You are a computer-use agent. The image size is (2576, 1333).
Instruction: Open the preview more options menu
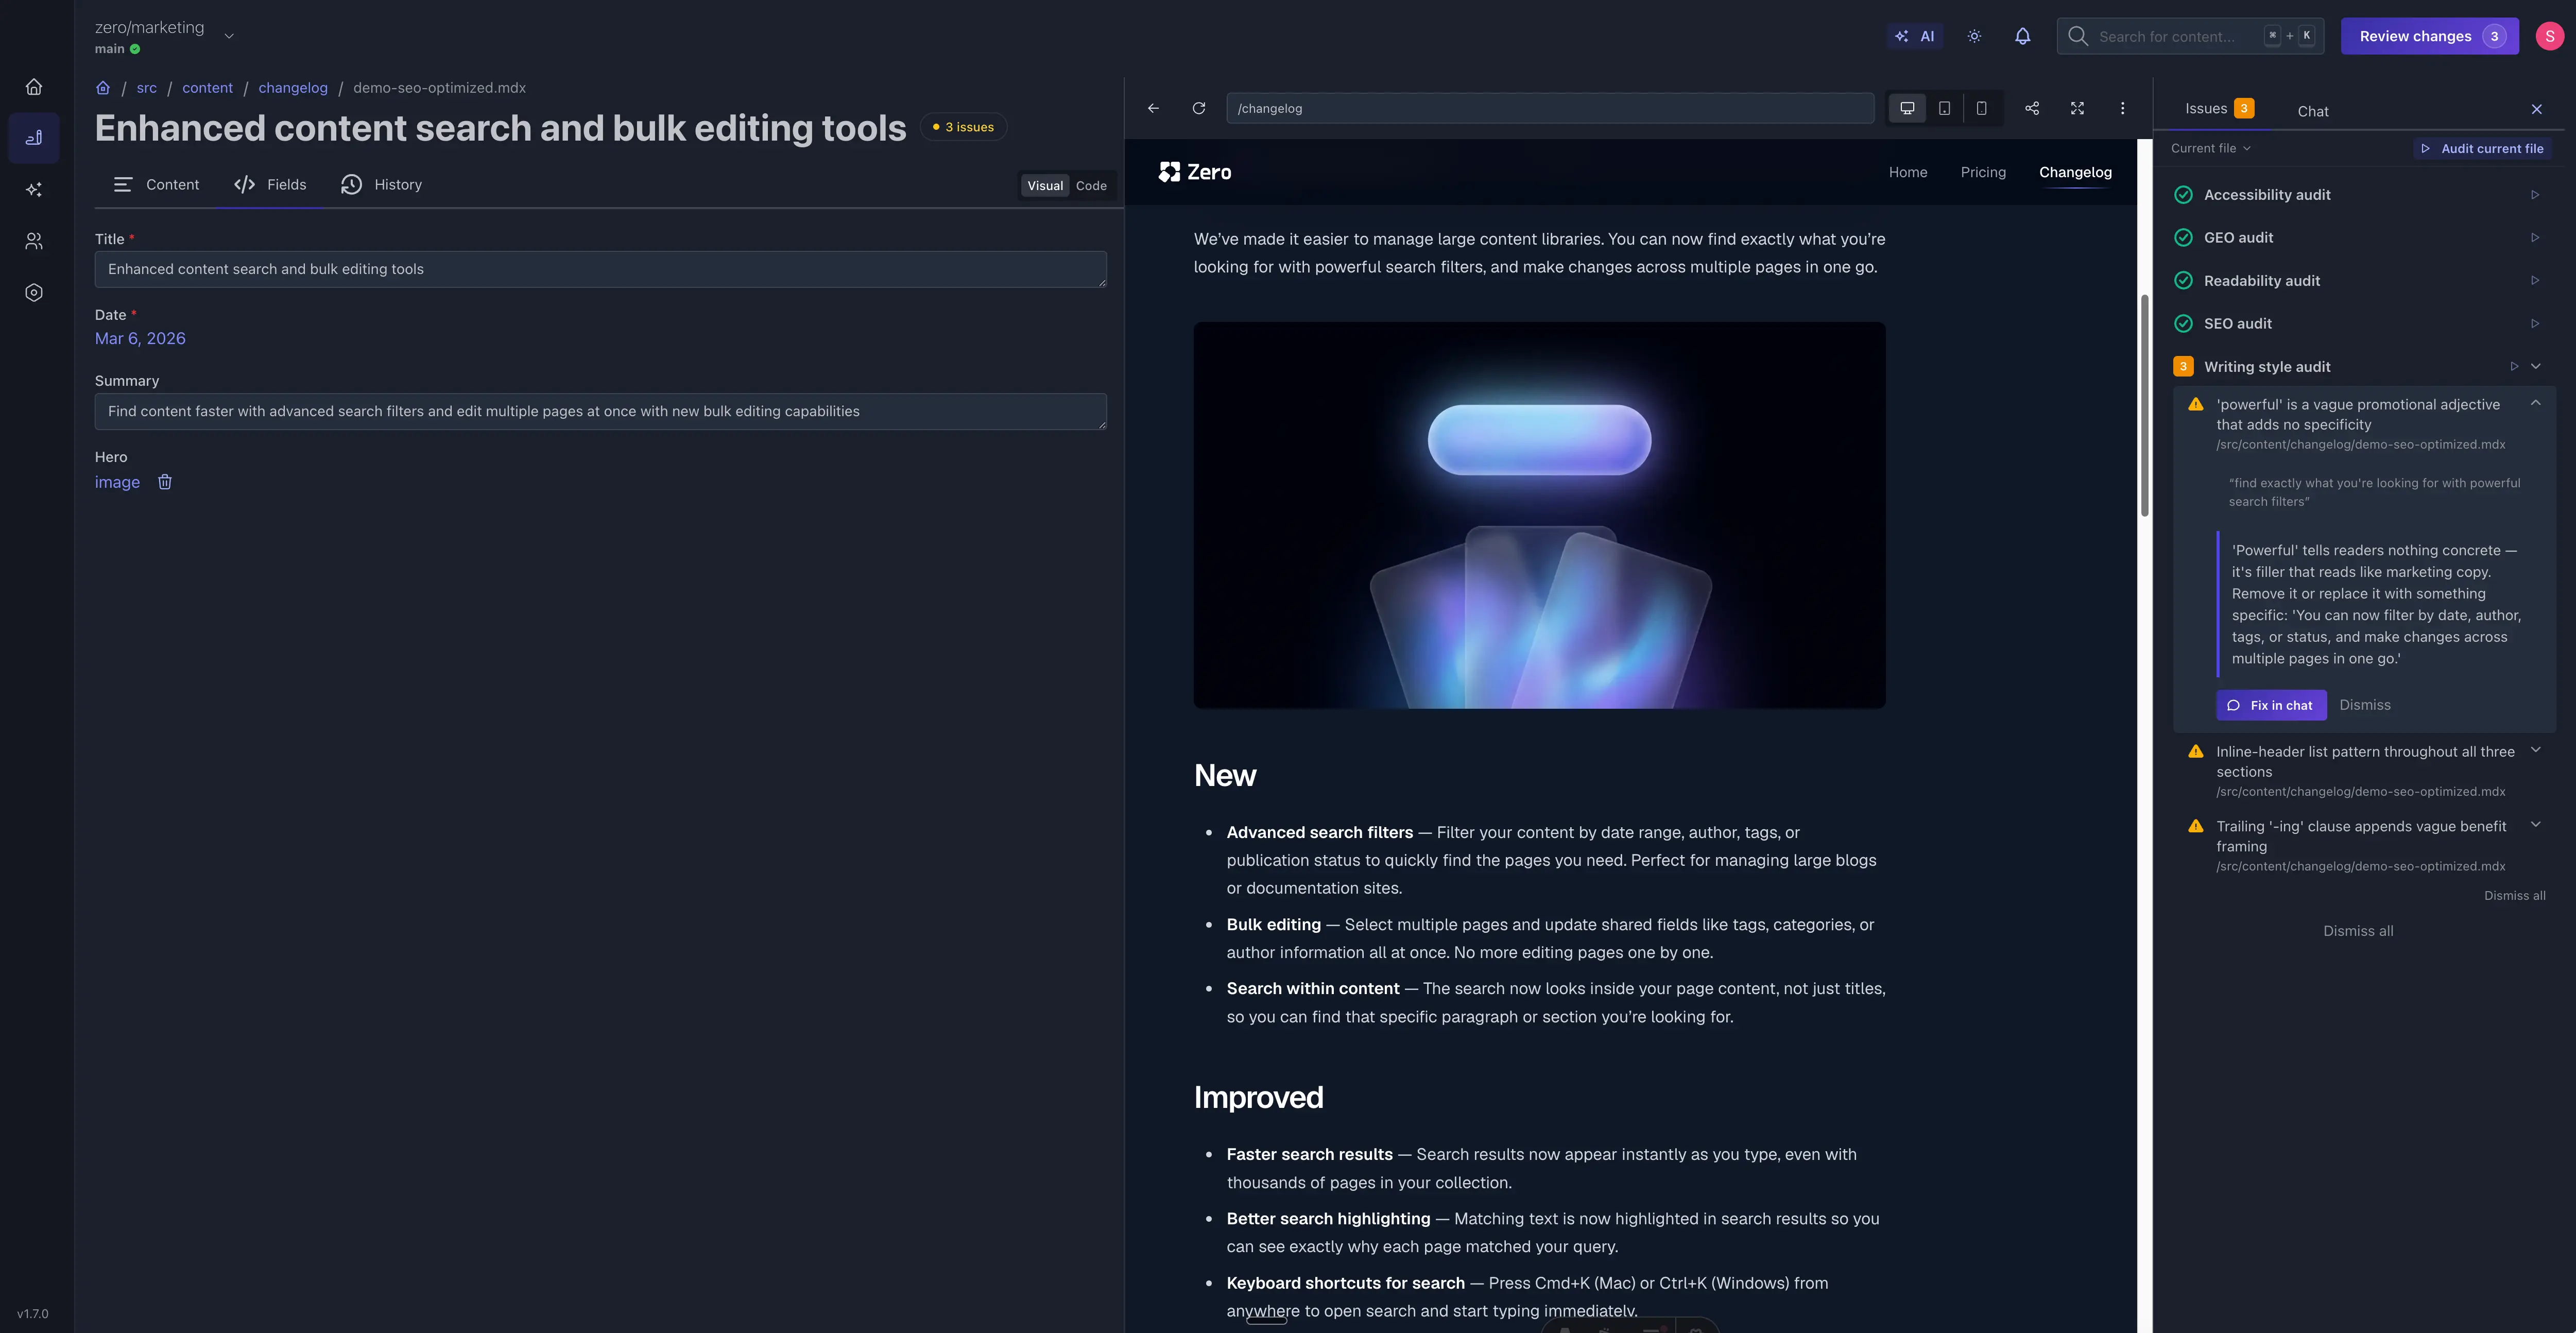(2123, 108)
